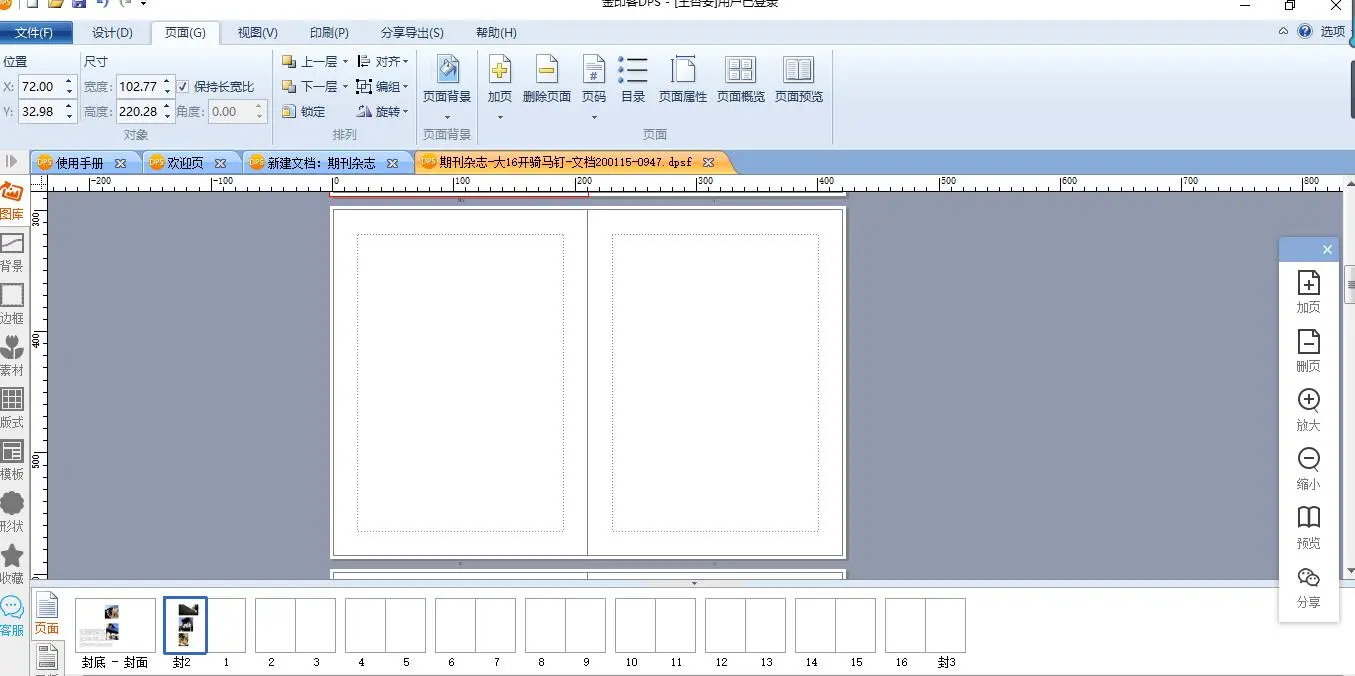The image size is (1355, 676).
Task: Expand left sidebar panel arrow
Action: [12, 161]
